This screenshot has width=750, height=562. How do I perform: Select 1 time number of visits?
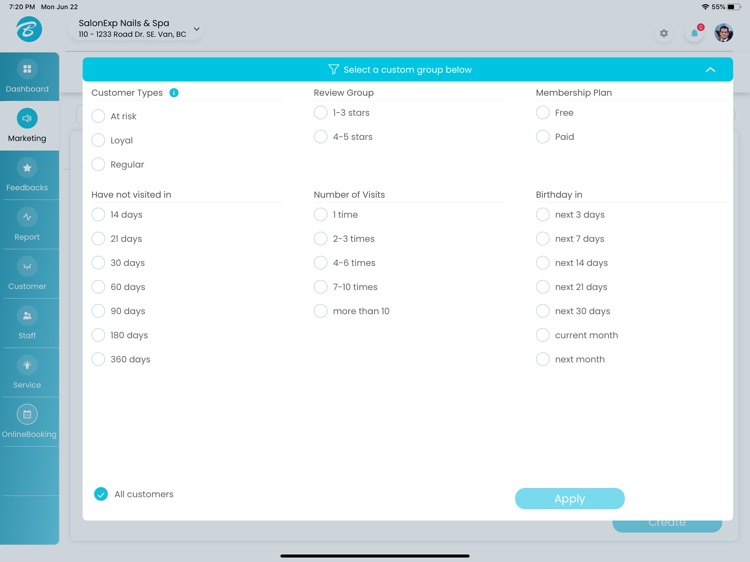coord(320,215)
